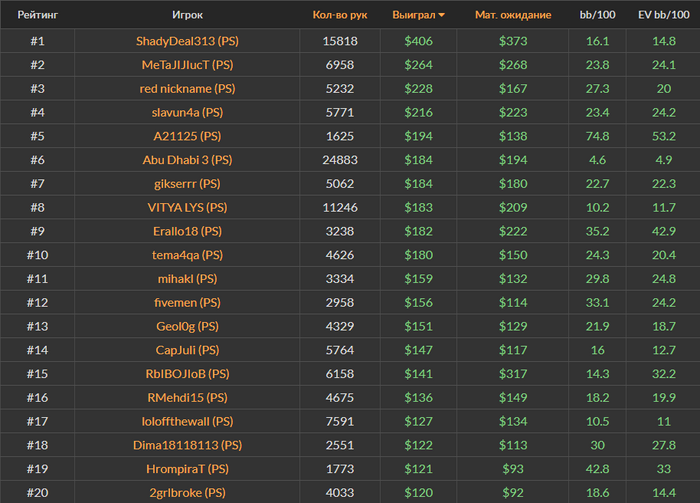700x503 pixels.
Task: Click on Erallo18 (PS) name
Action: pyautogui.click(x=187, y=231)
